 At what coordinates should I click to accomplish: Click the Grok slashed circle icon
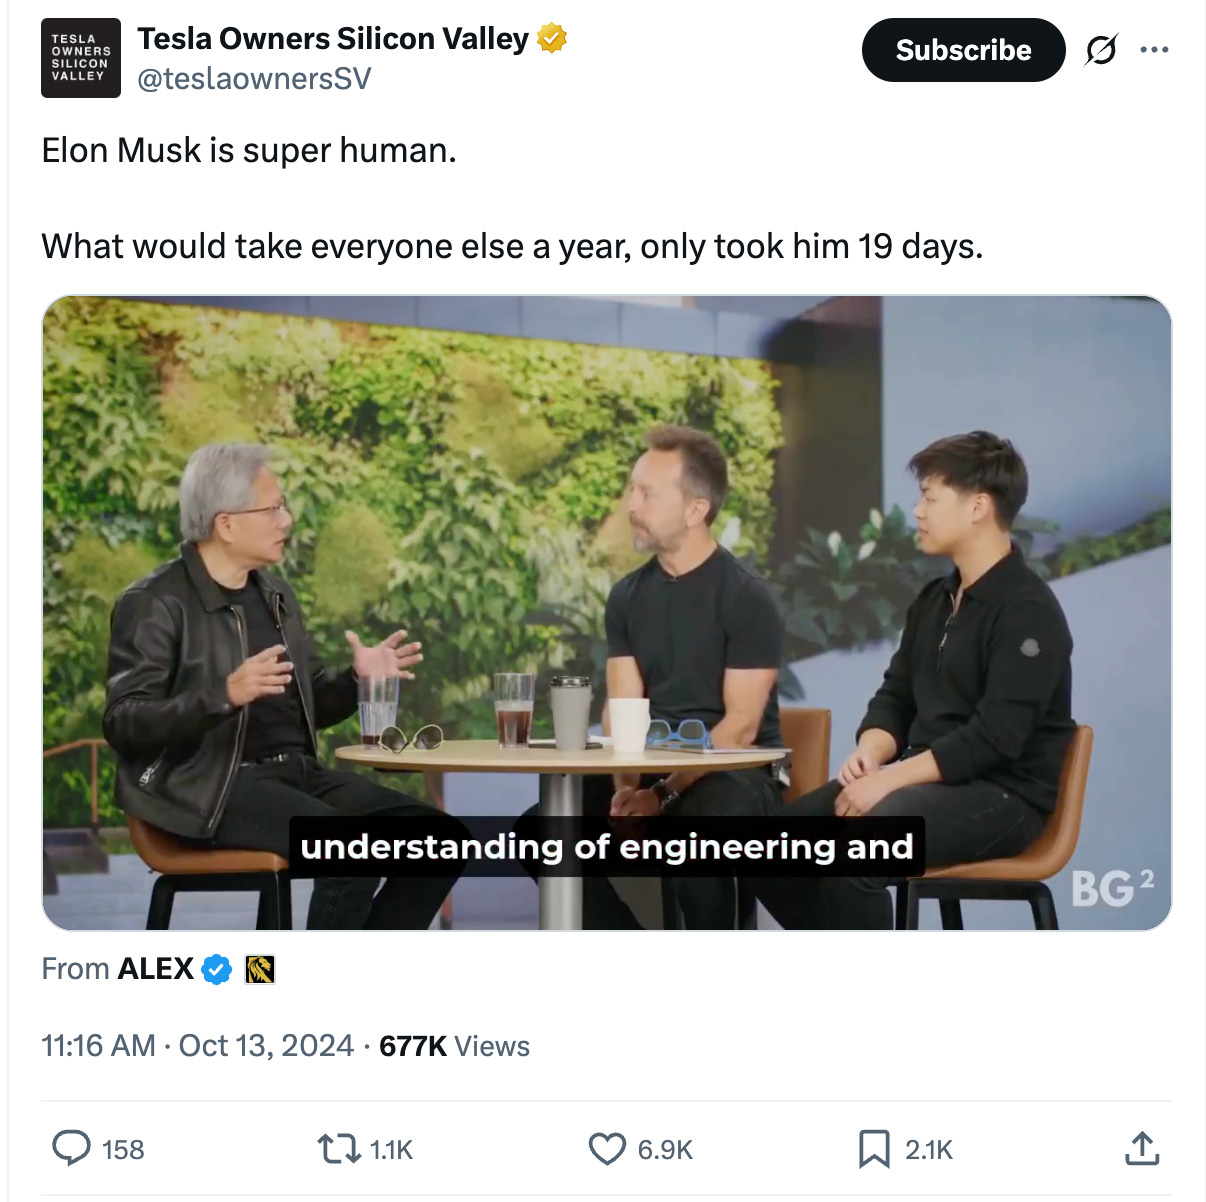tap(1101, 49)
